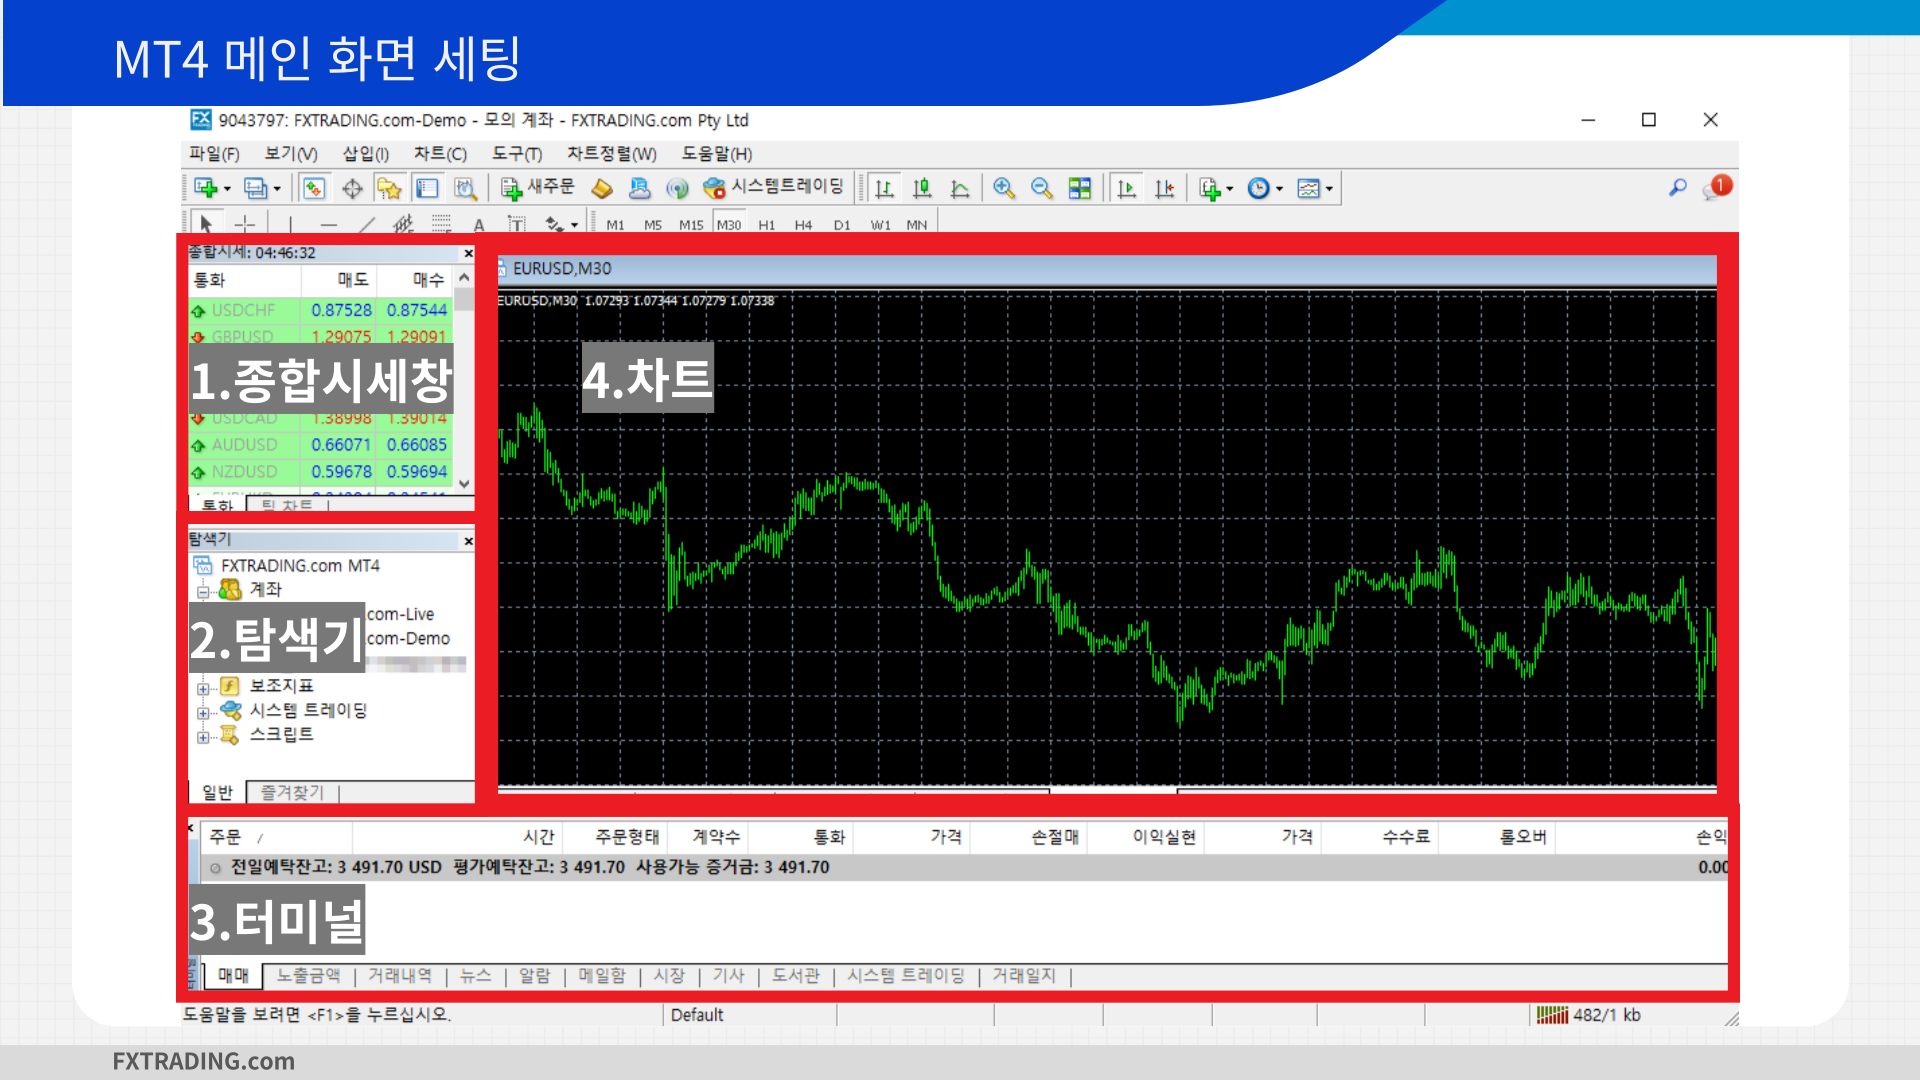Switch timeframe to M1
This screenshot has width=1920, height=1080.
click(x=615, y=225)
